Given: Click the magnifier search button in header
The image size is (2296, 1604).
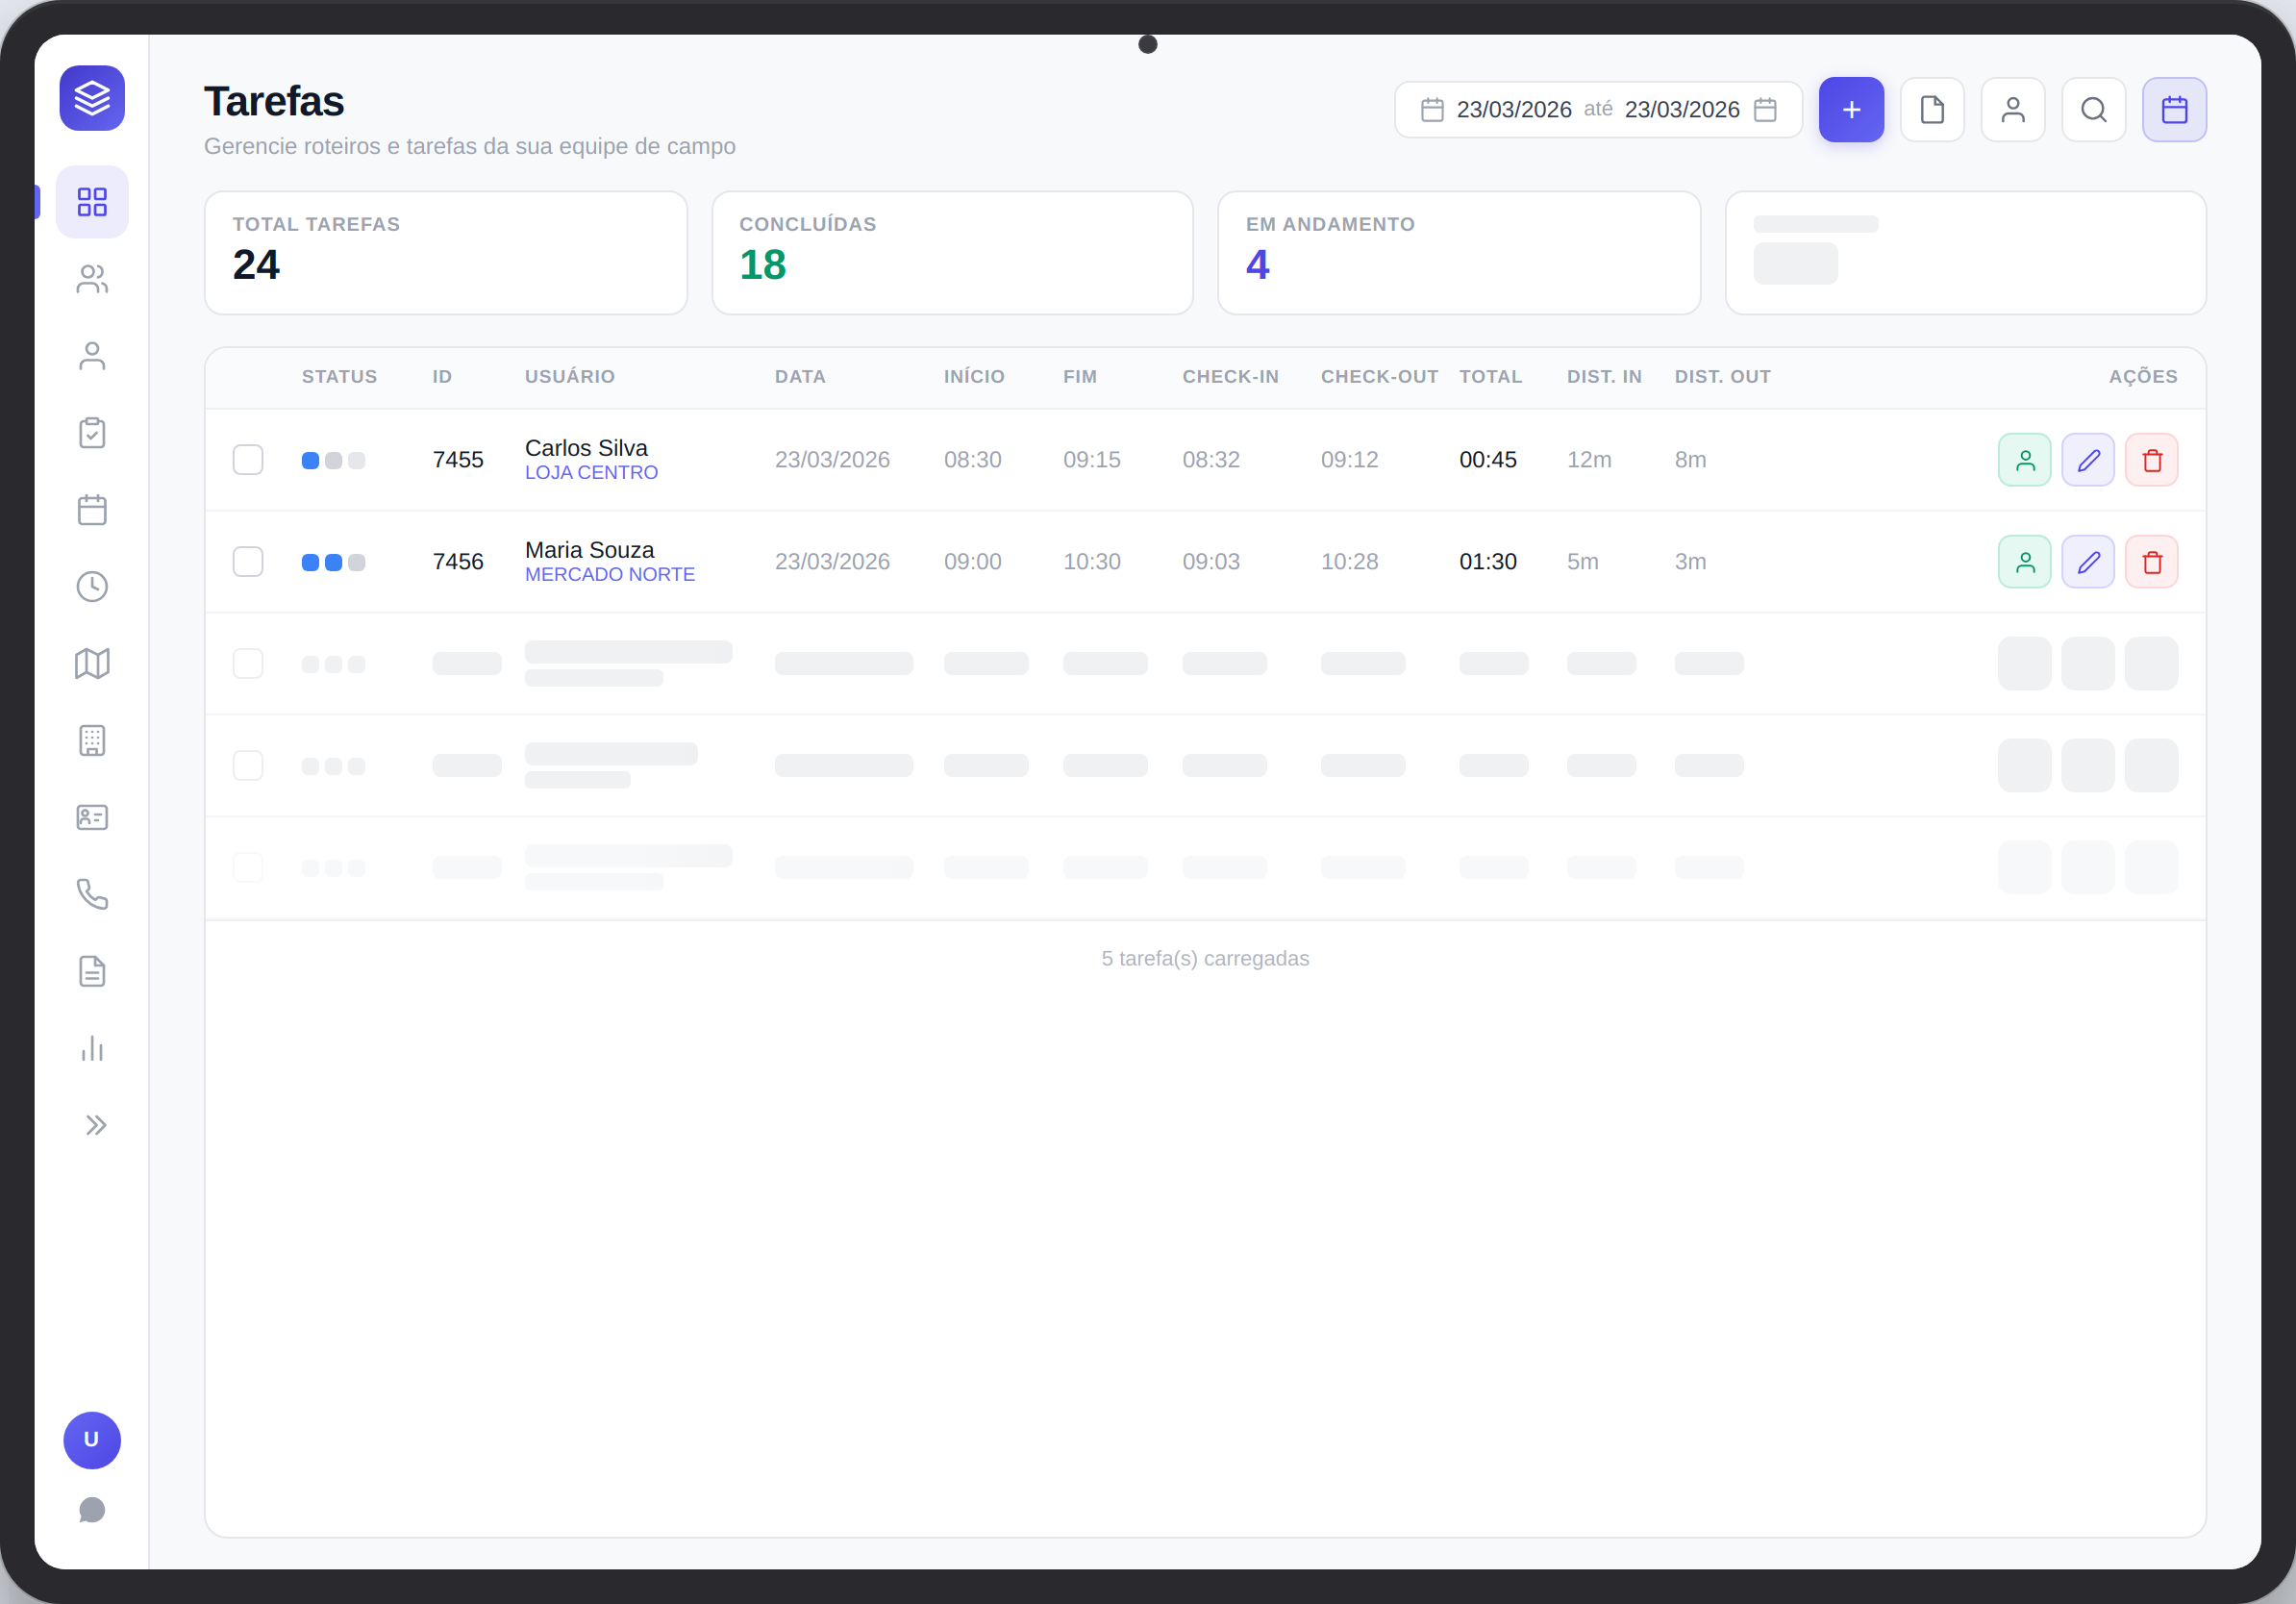Looking at the screenshot, I should click(2093, 110).
